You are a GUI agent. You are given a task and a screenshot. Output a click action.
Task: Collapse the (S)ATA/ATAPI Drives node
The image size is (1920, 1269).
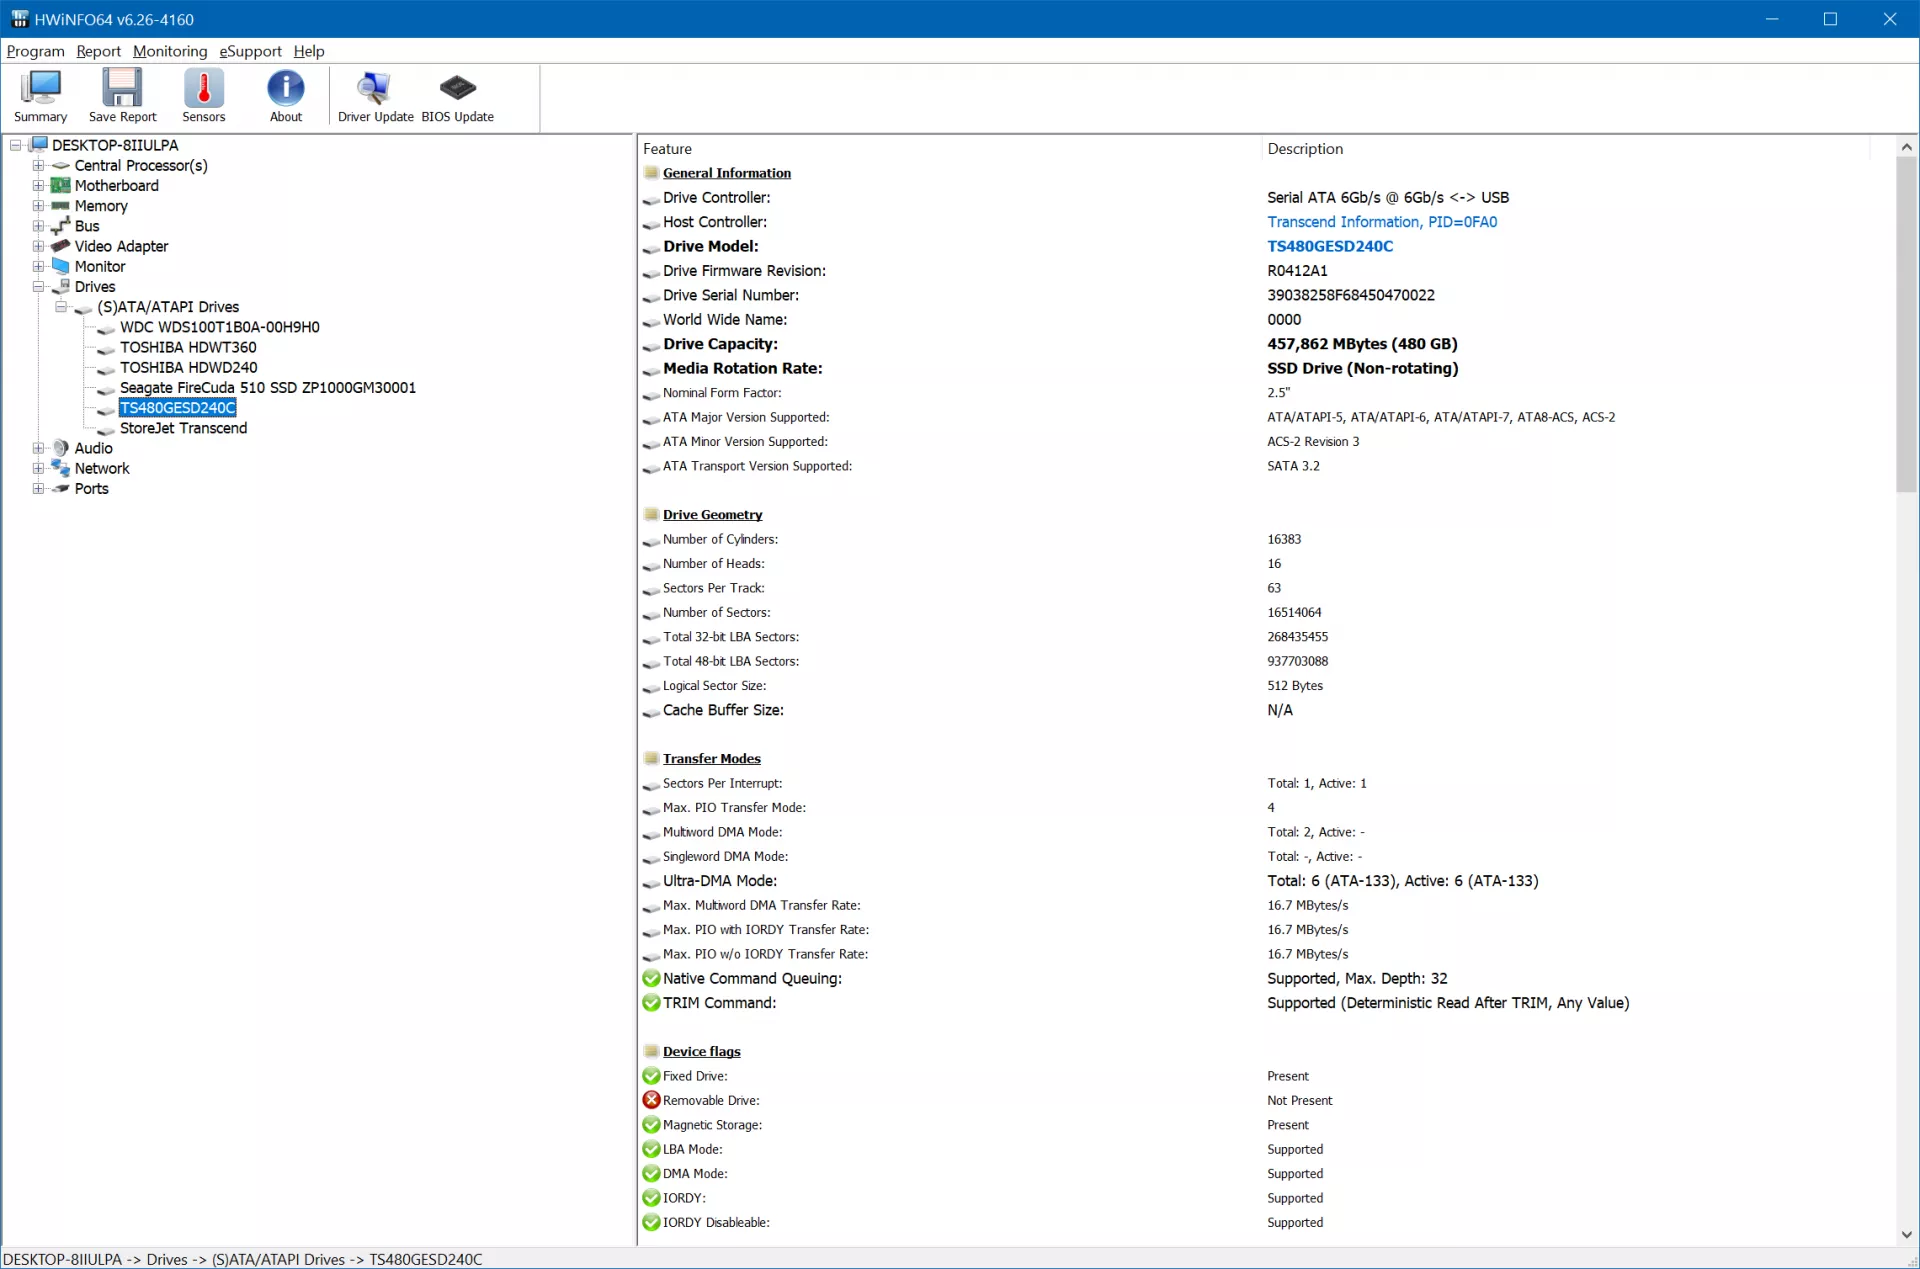pos(61,307)
